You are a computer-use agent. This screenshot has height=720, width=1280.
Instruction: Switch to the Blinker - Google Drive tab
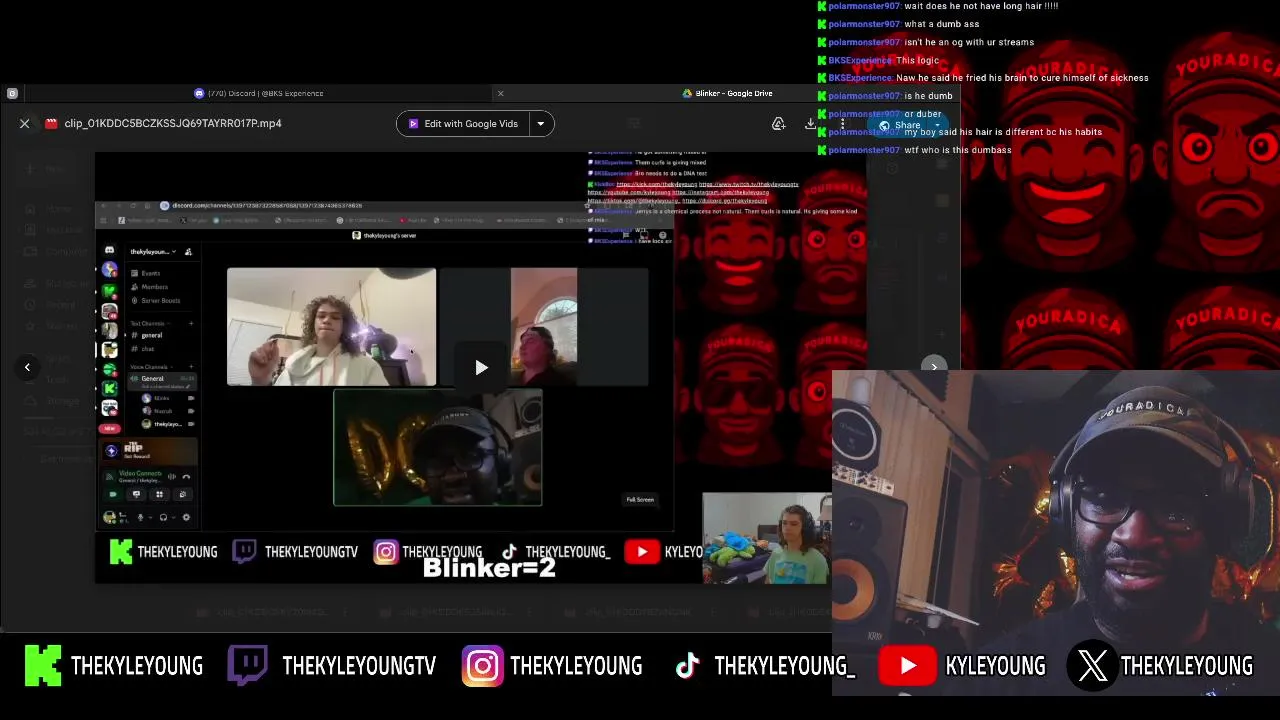(x=727, y=93)
